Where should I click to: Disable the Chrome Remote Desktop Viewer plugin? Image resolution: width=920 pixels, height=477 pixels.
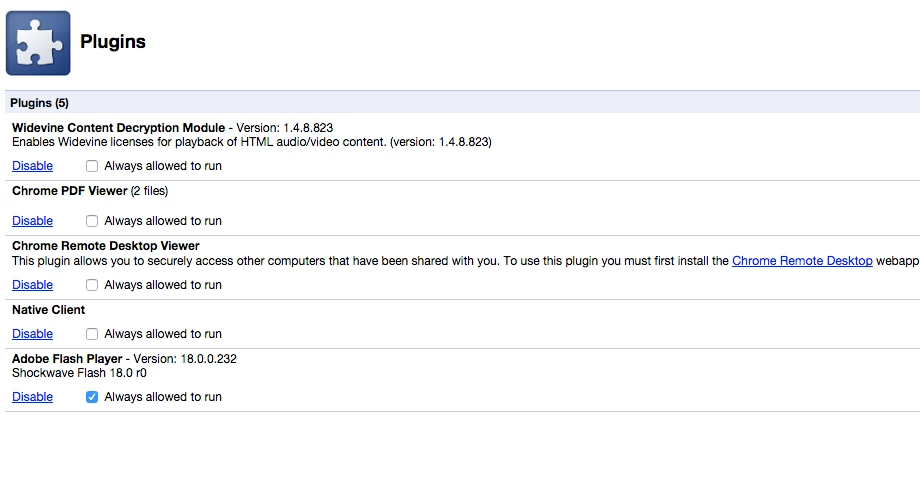(x=32, y=285)
